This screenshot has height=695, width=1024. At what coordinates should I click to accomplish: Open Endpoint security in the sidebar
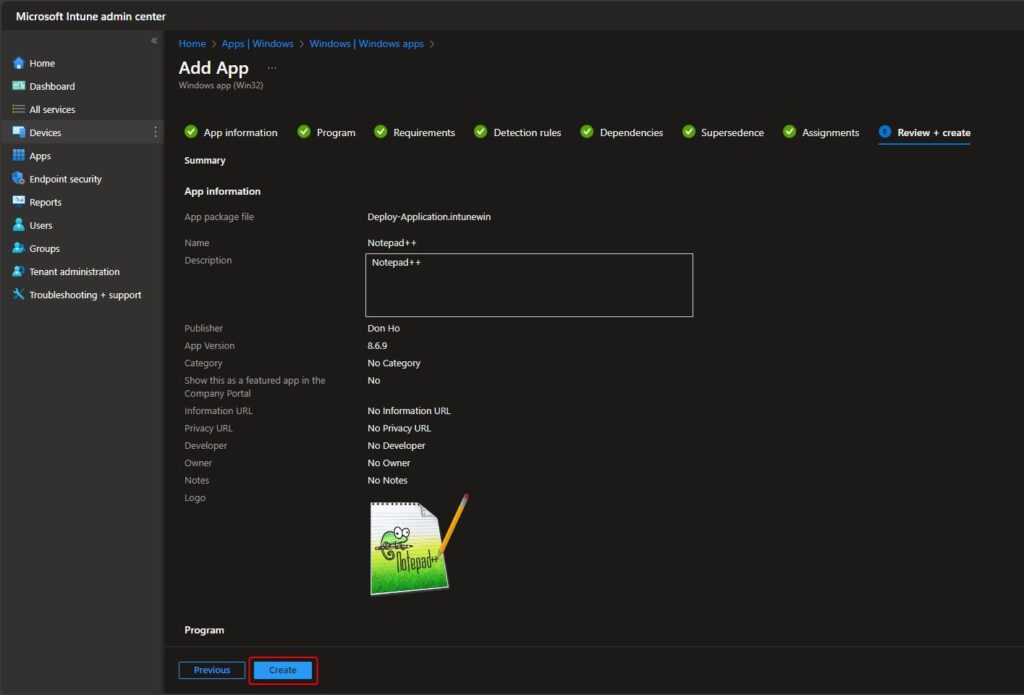pyautogui.click(x=65, y=179)
